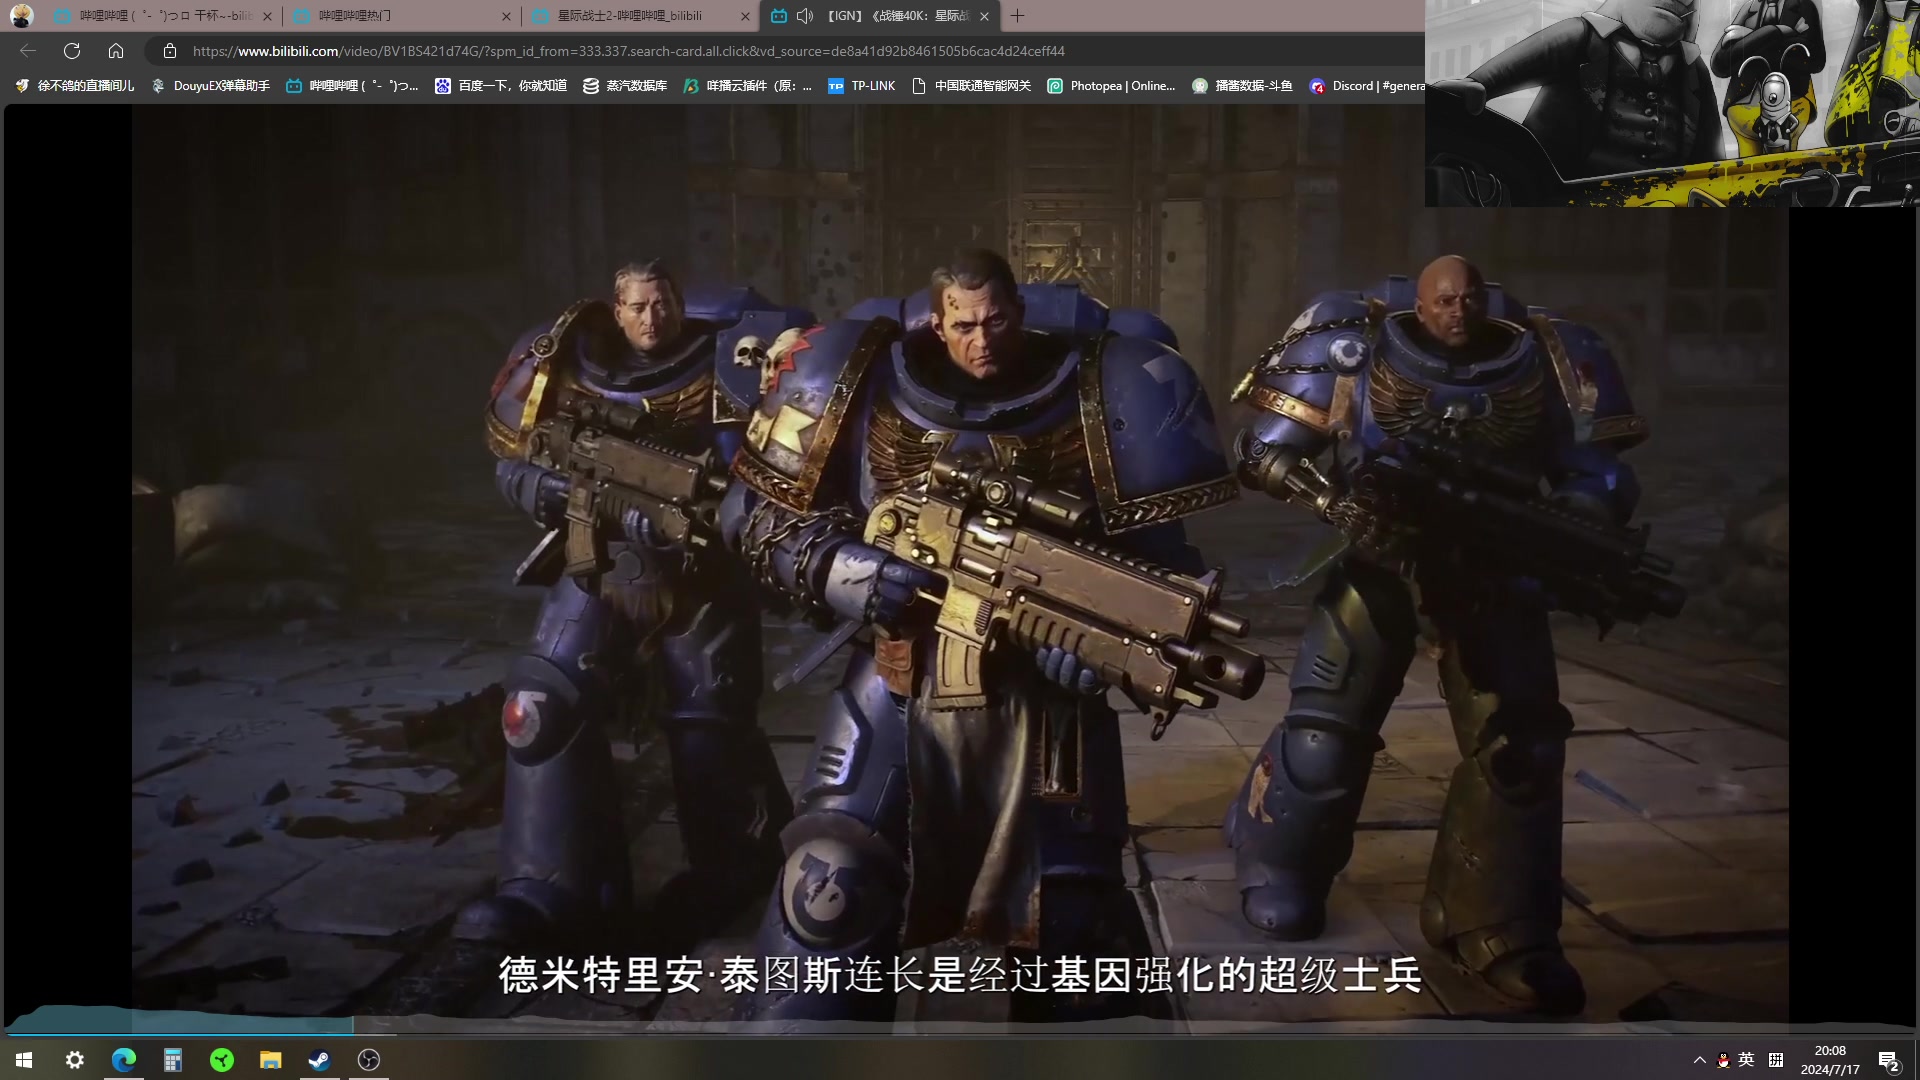This screenshot has height=1080, width=1920.
Task: Click the browser profile avatar
Action: [22, 16]
